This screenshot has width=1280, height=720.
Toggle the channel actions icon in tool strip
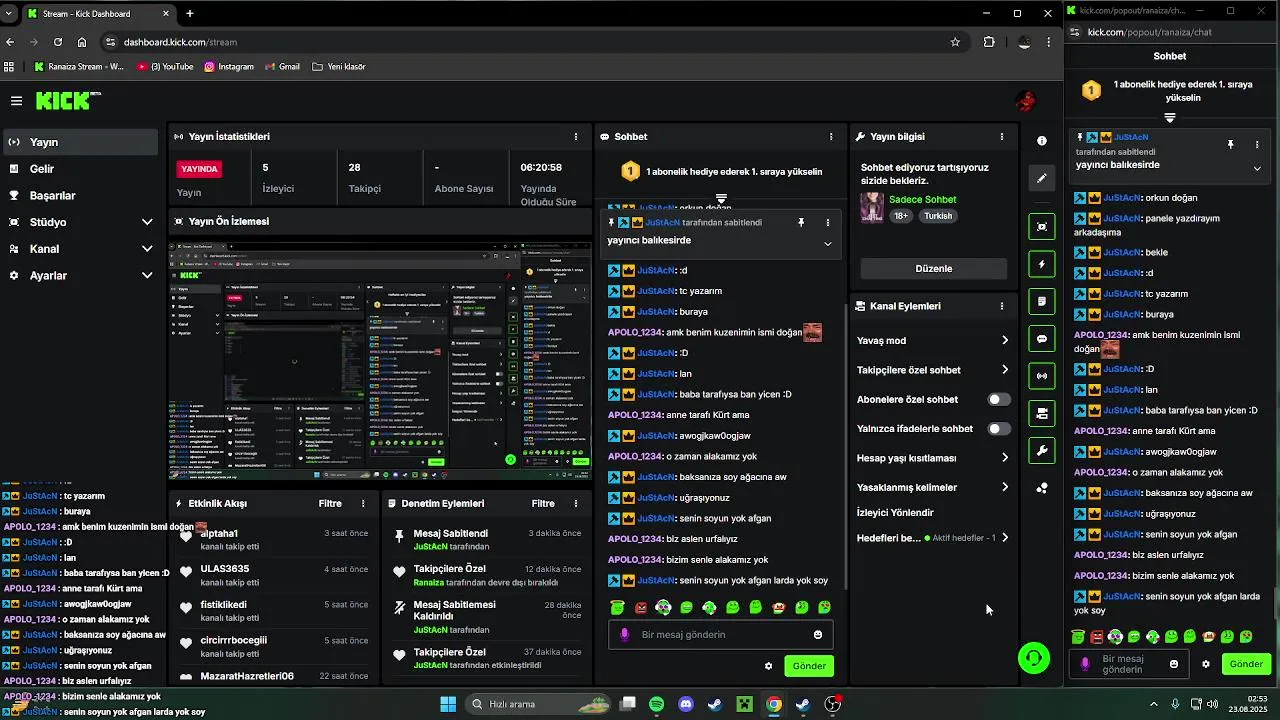coord(1042,413)
